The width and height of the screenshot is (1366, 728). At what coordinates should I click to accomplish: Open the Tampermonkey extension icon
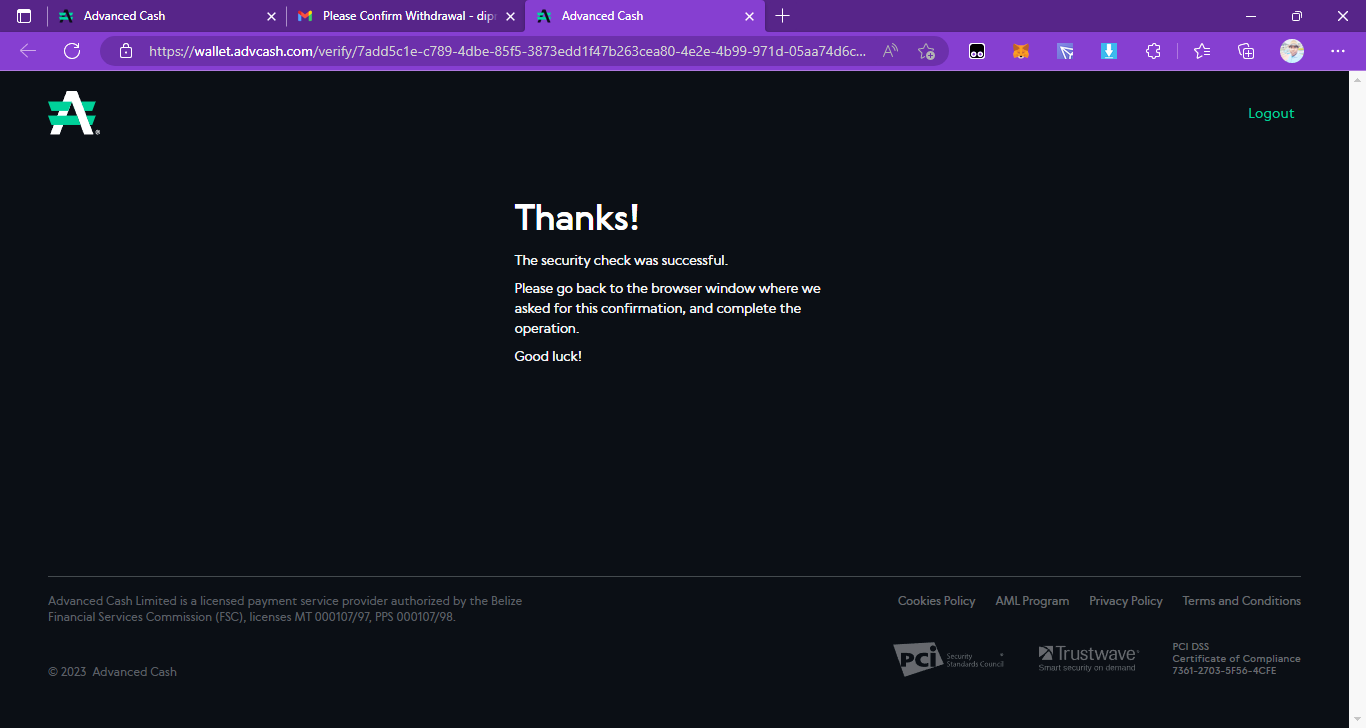click(x=977, y=51)
